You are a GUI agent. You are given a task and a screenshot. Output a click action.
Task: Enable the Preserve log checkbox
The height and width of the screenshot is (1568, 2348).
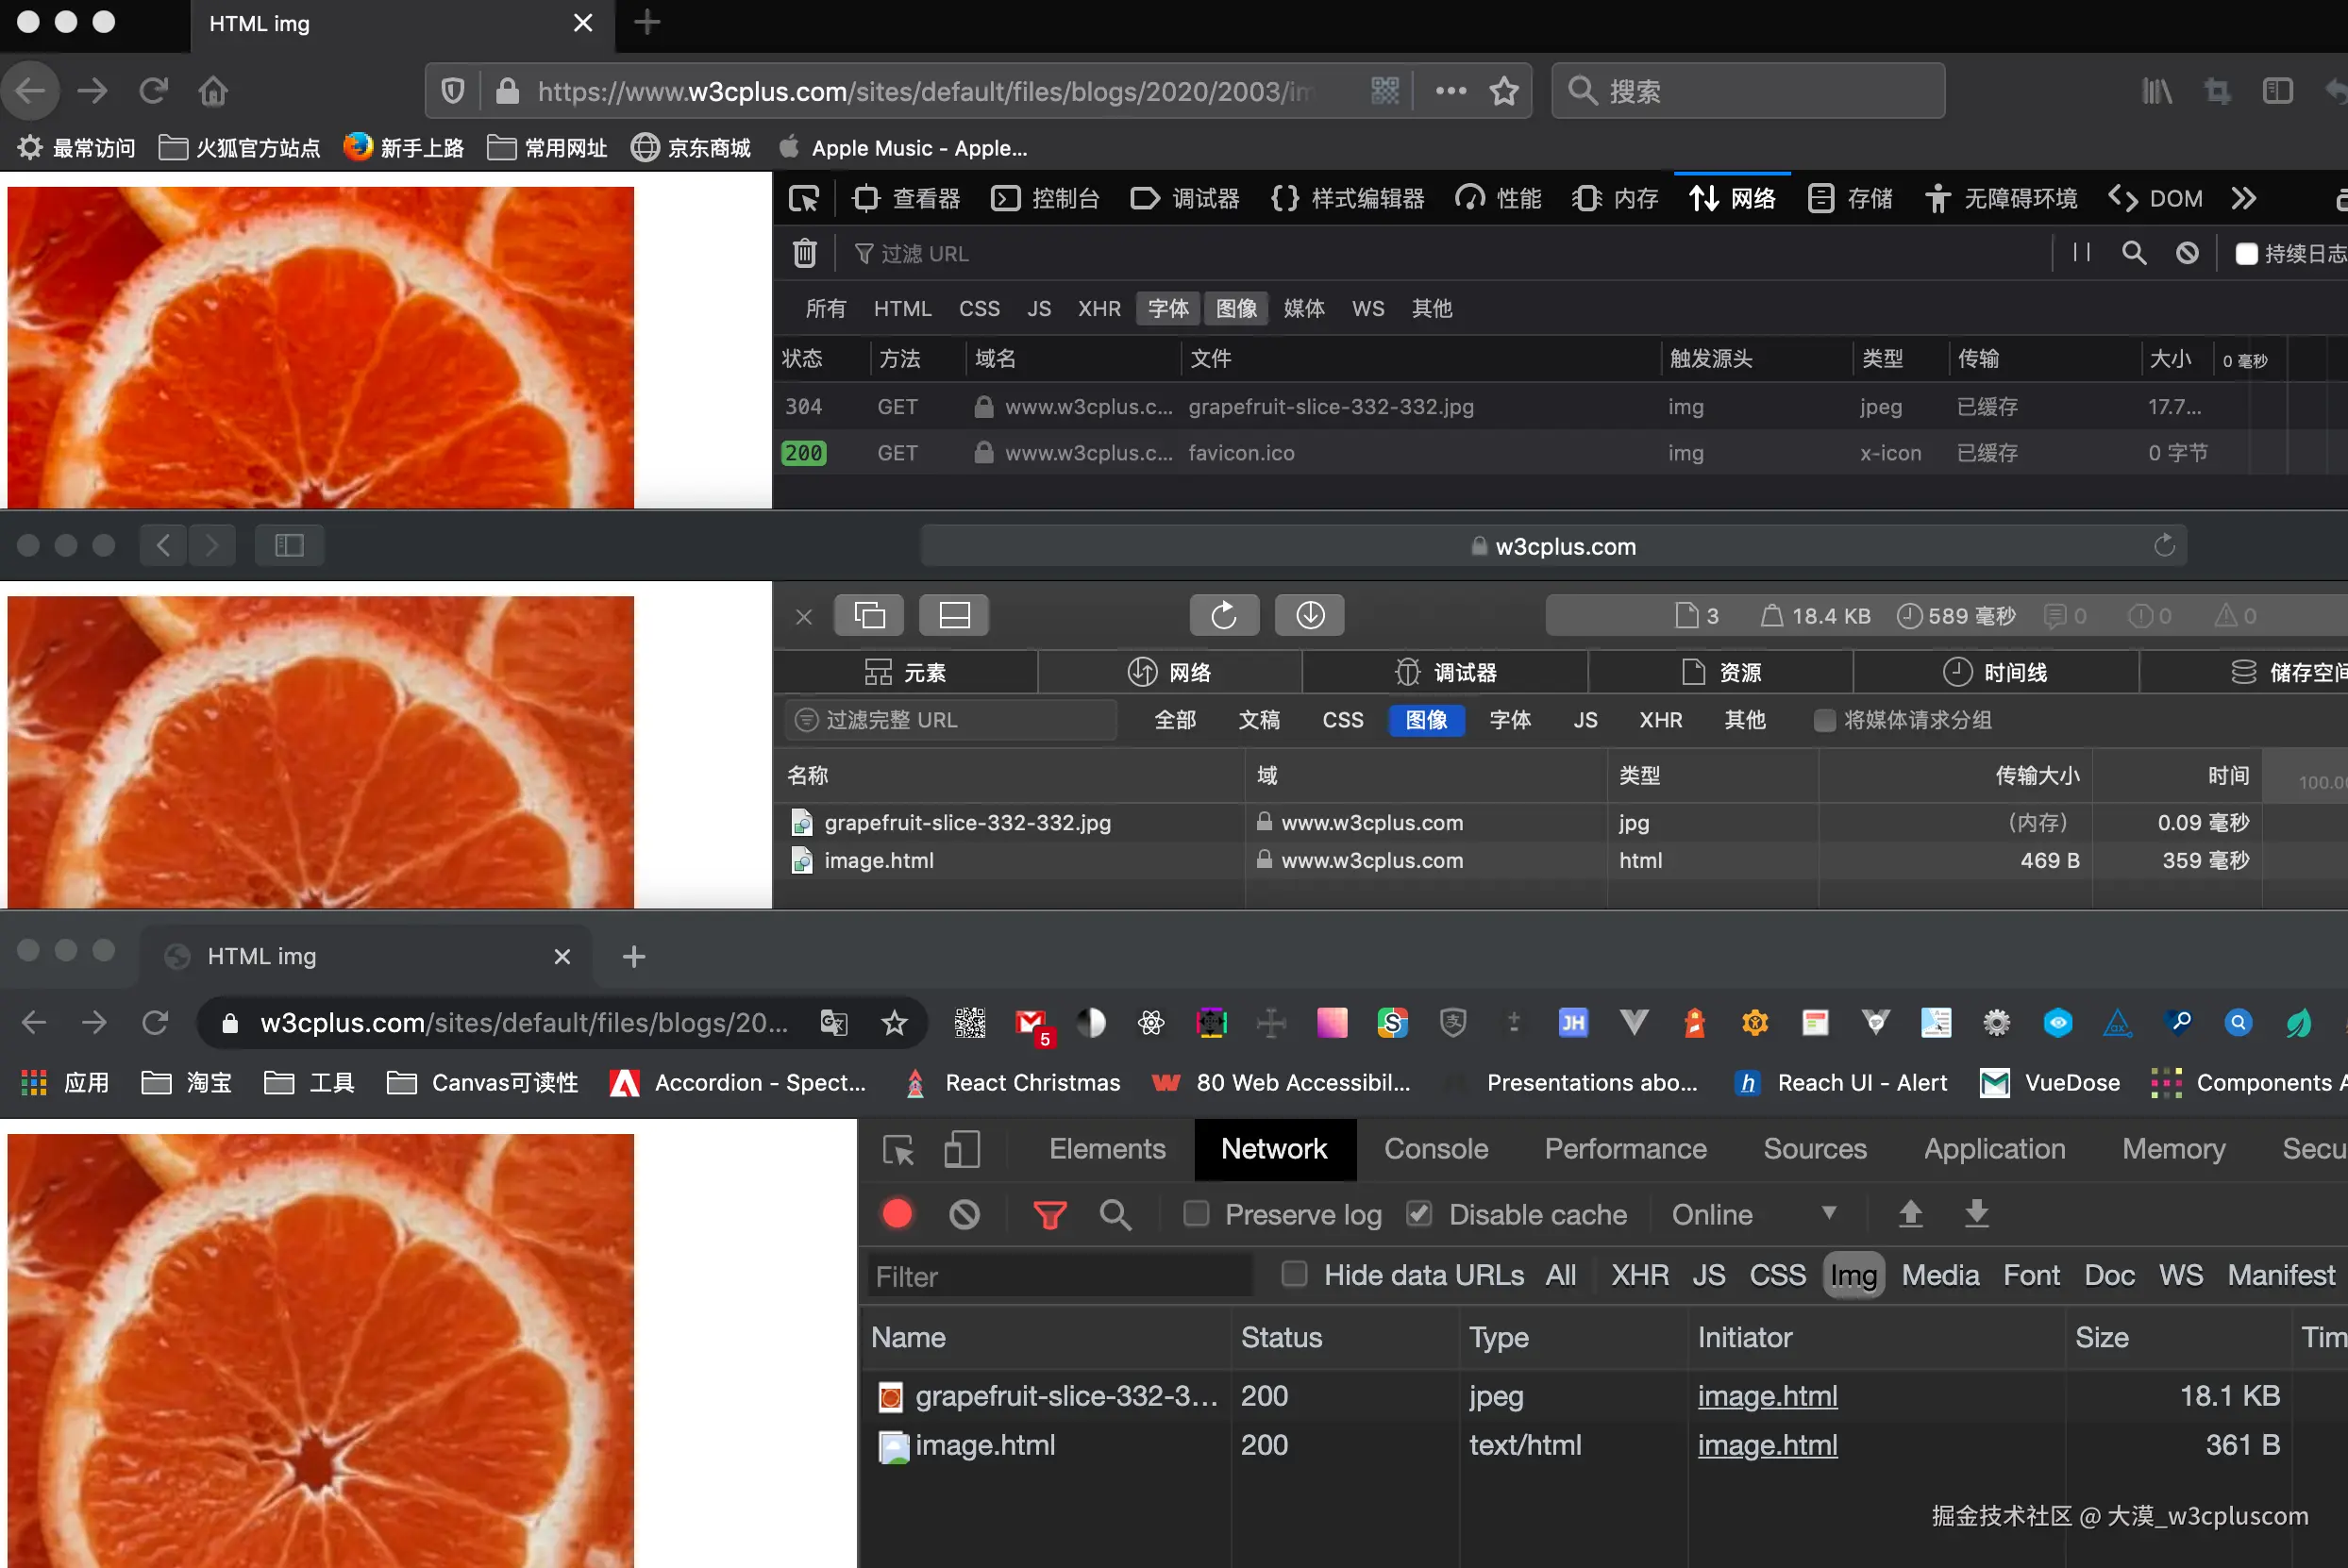(x=1196, y=1214)
